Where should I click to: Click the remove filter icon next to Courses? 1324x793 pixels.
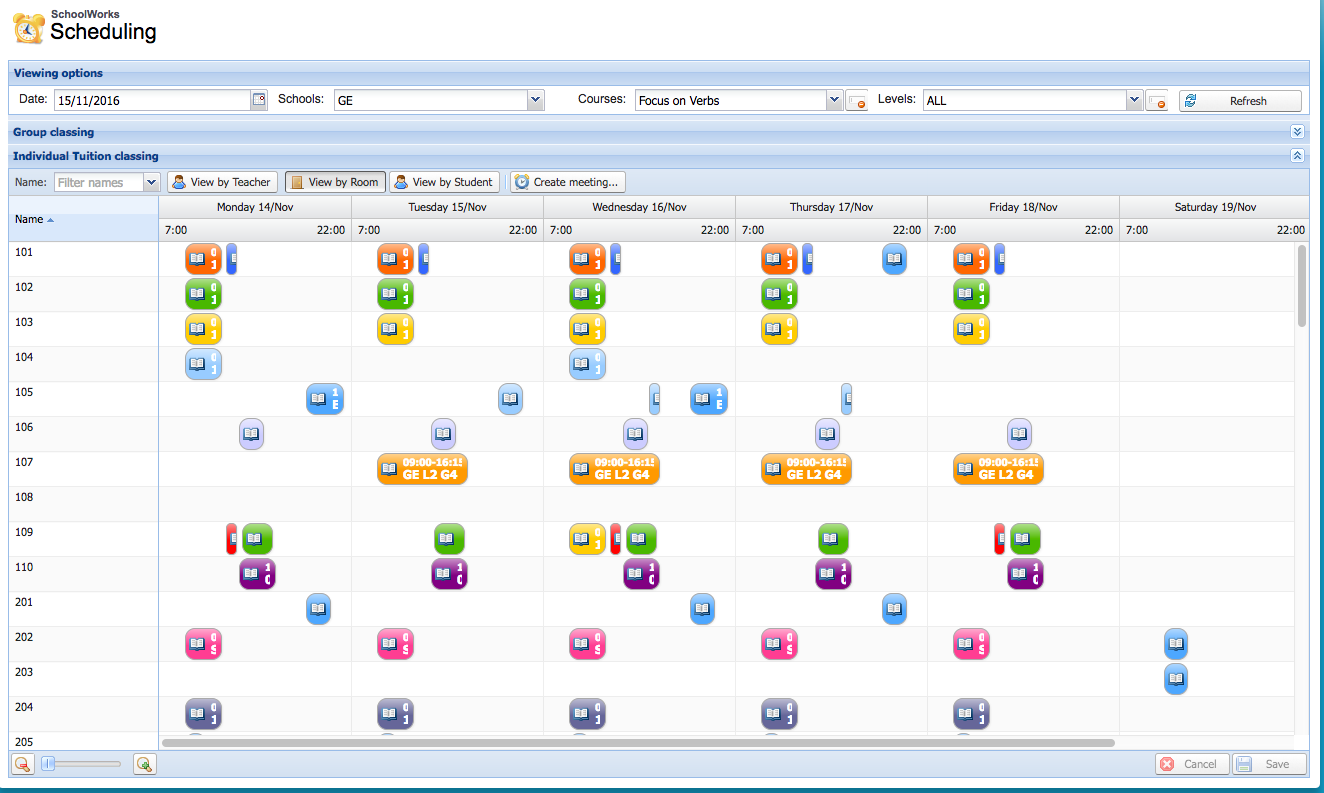click(x=857, y=100)
